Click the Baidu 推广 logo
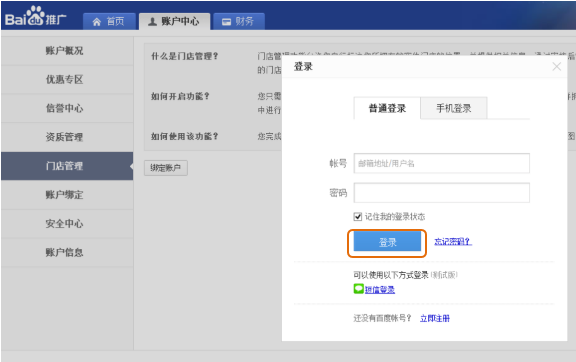Viewport: 576px width, 362px height. [36, 17]
